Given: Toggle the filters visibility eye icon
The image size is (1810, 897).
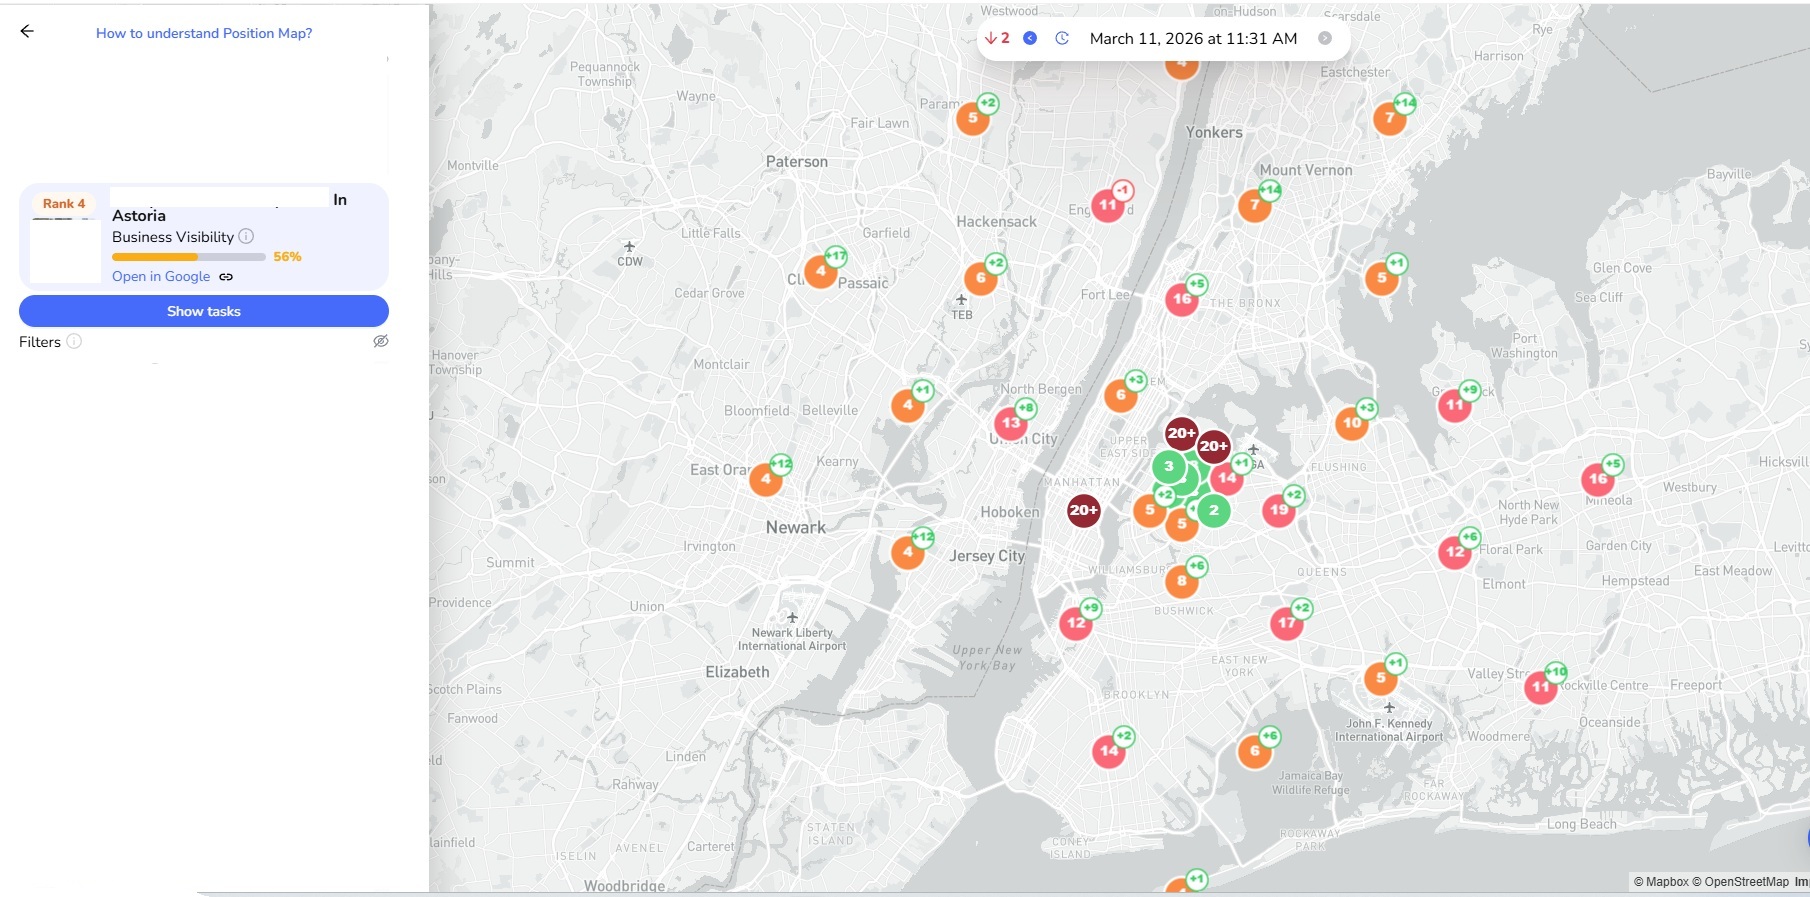Looking at the screenshot, I should point(380,342).
